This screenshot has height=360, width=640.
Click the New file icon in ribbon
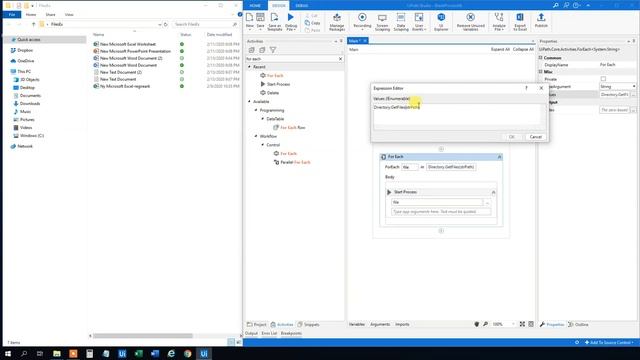tap(249, 18)
